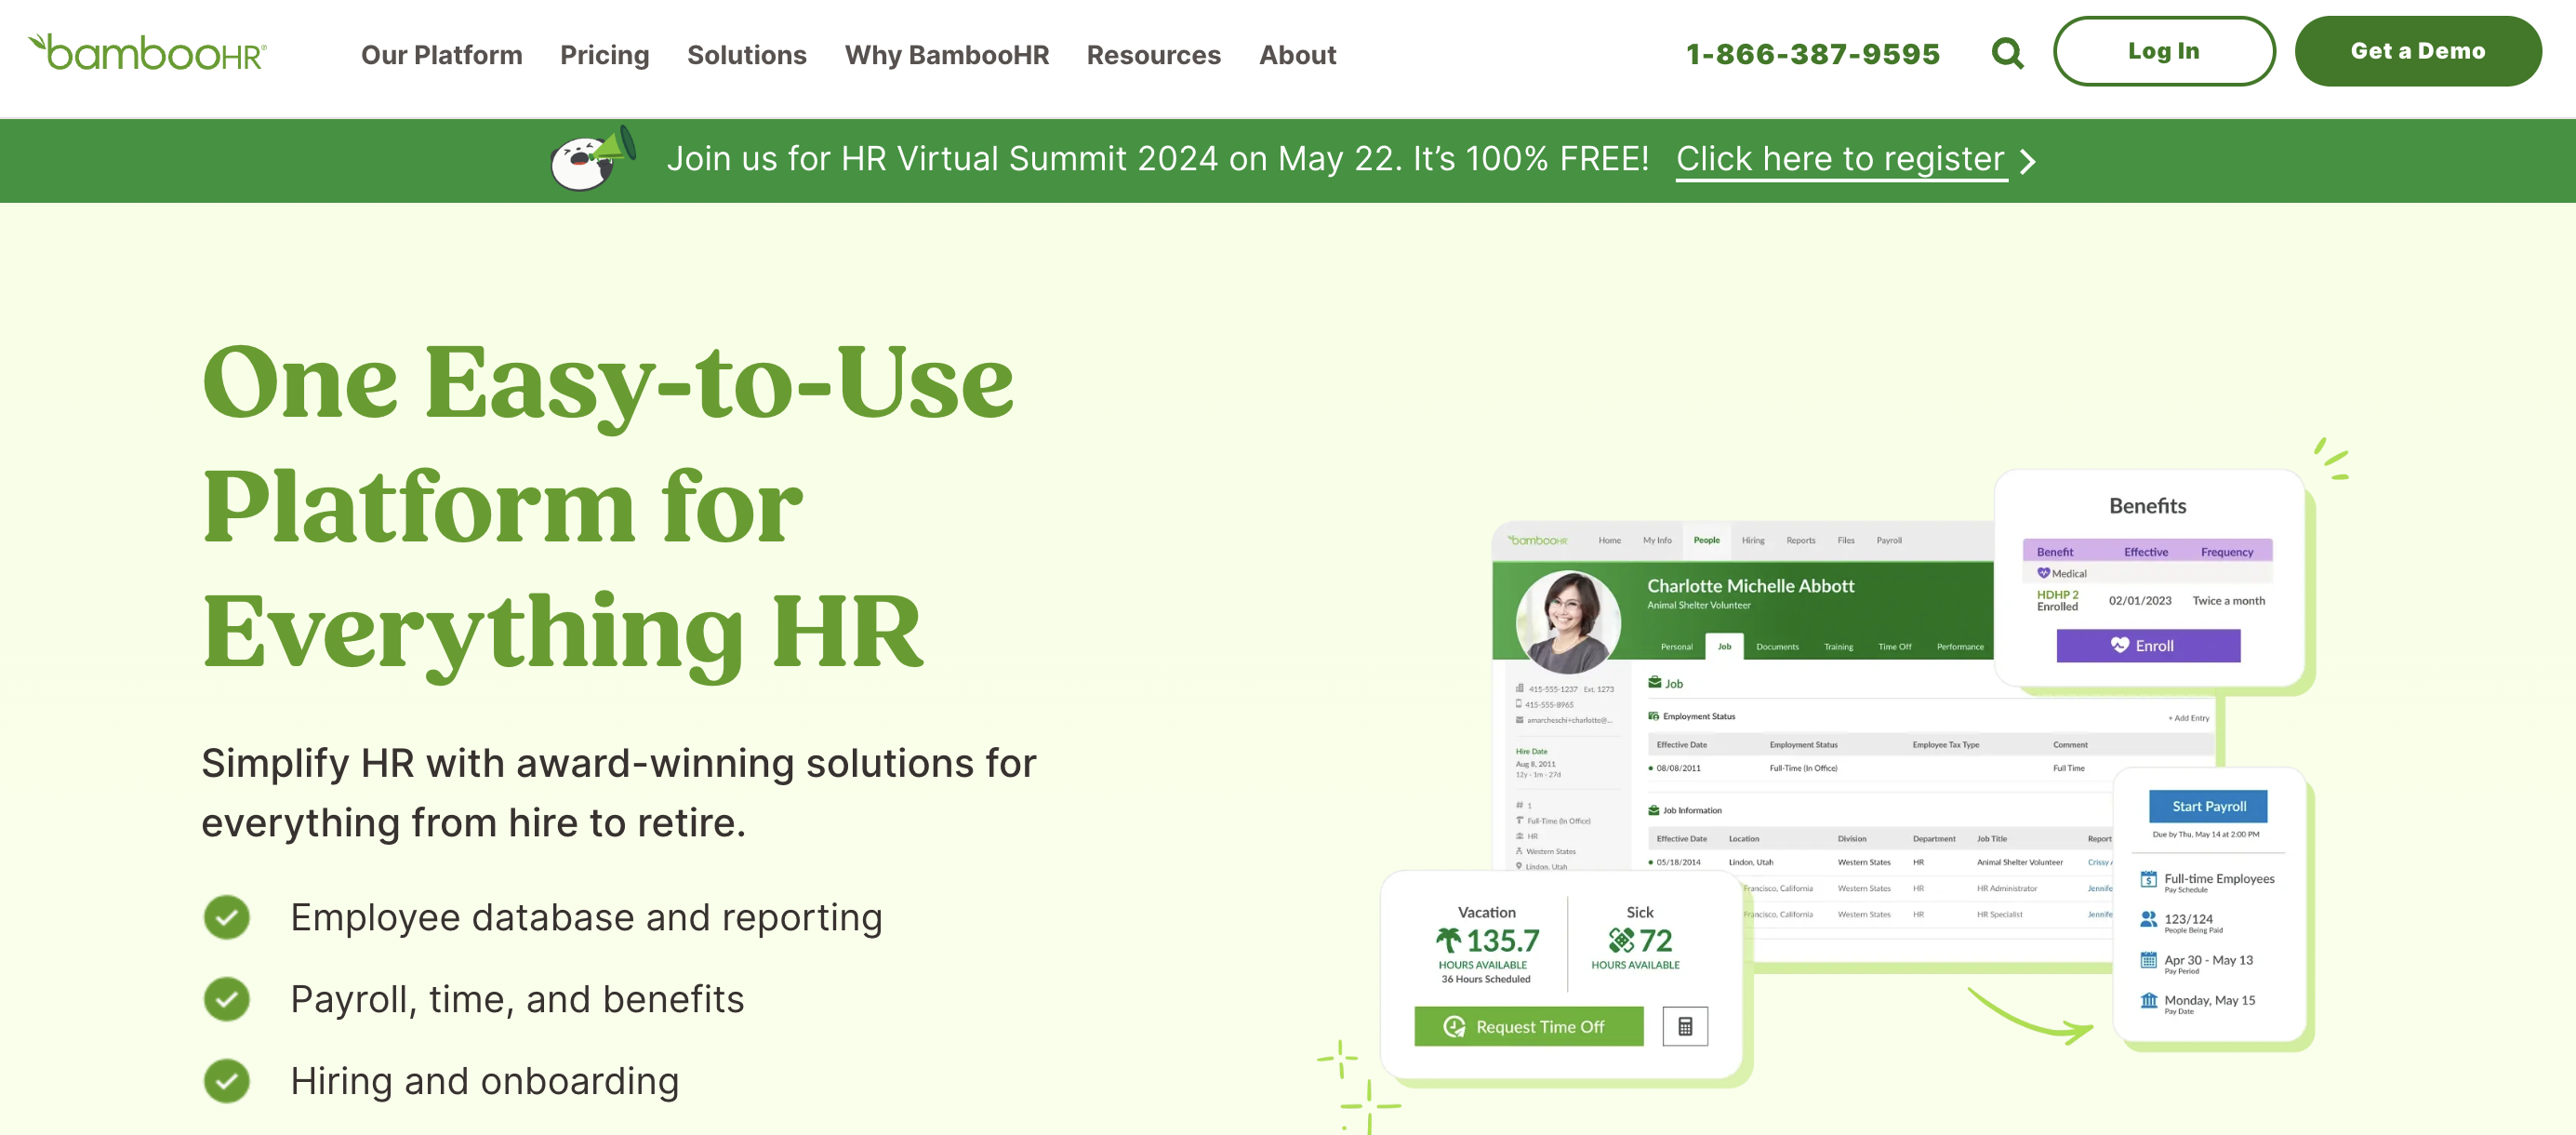Click the Log In button
The height and width of the screenshot is (1135, 2576).
click(2163, 51)
